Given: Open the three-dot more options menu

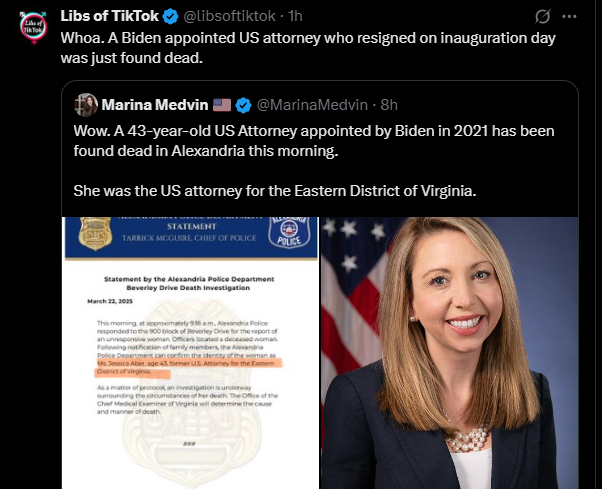Looking at the screenshot, I should [x=569, y=17].
